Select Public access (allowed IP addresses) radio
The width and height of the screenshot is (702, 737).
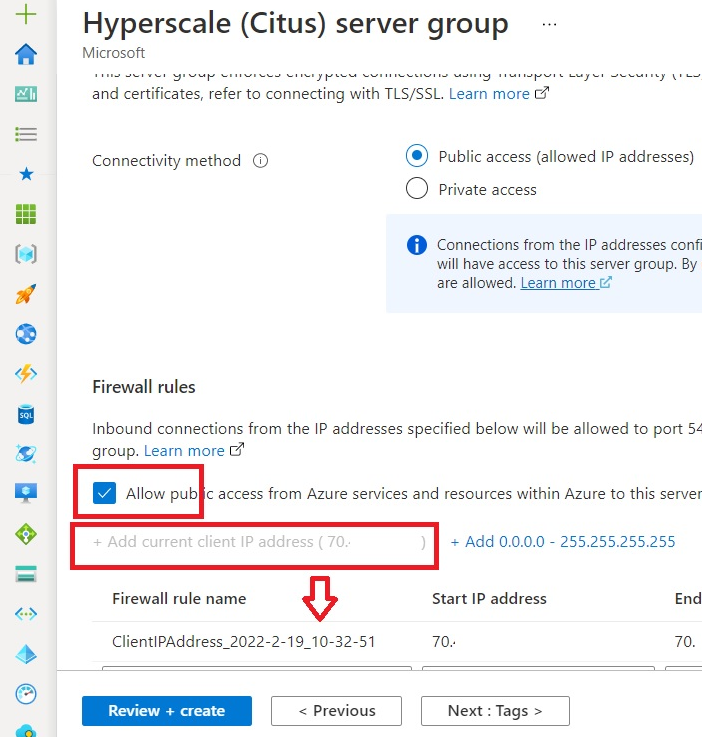tap(417, 156)
